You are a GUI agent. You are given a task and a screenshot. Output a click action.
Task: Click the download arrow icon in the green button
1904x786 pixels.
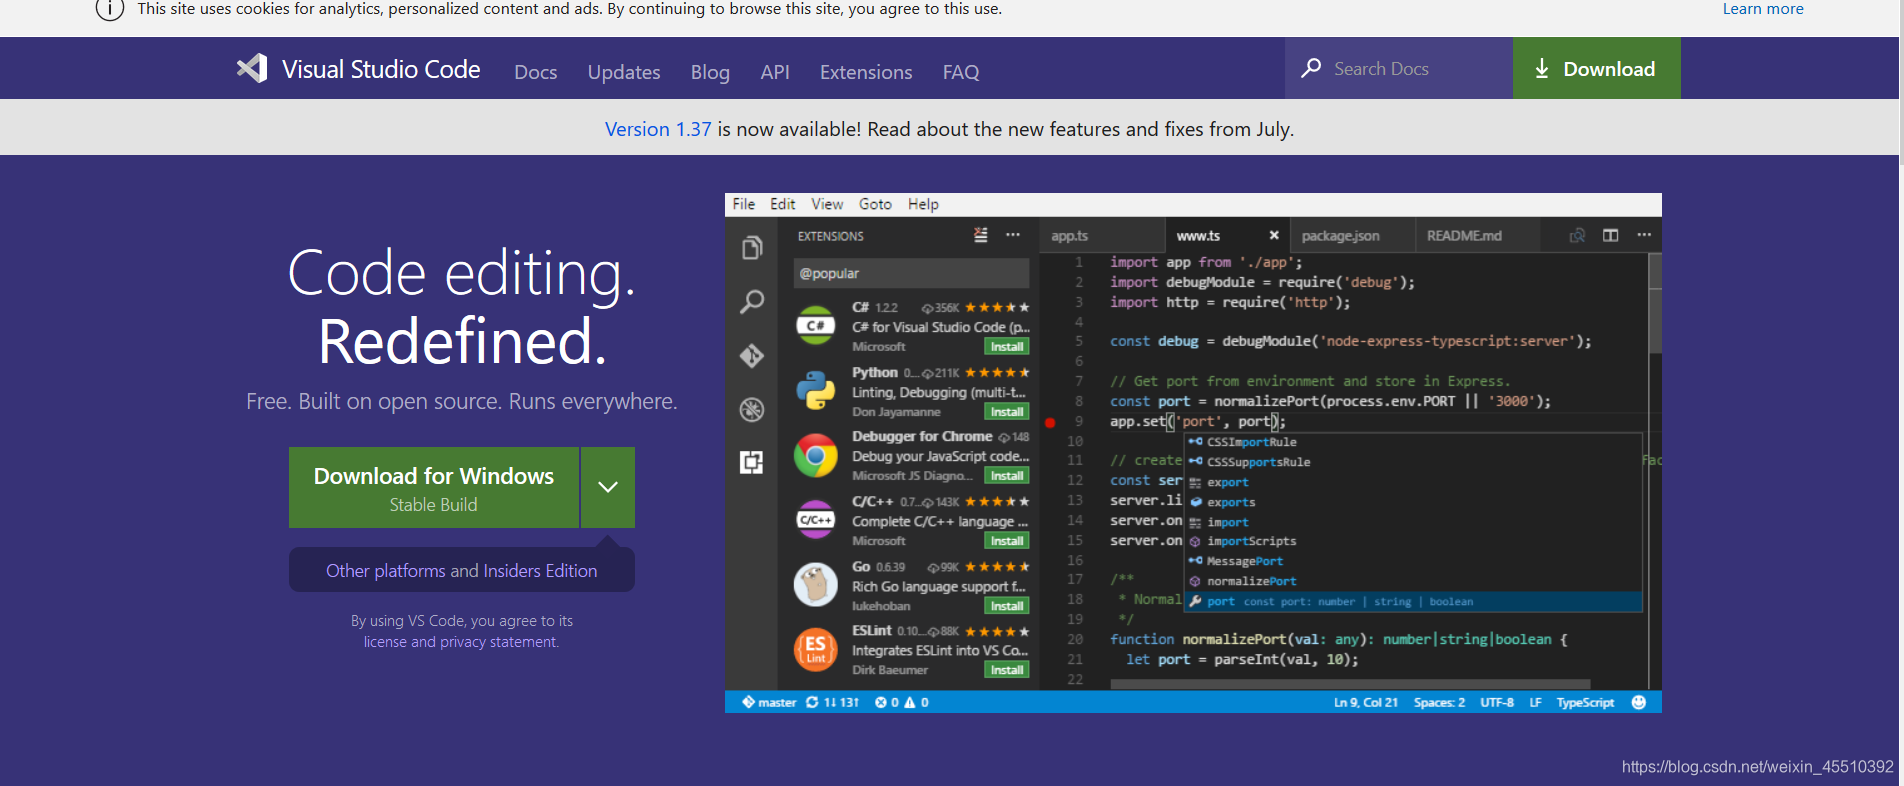(x=1542, y=68)
